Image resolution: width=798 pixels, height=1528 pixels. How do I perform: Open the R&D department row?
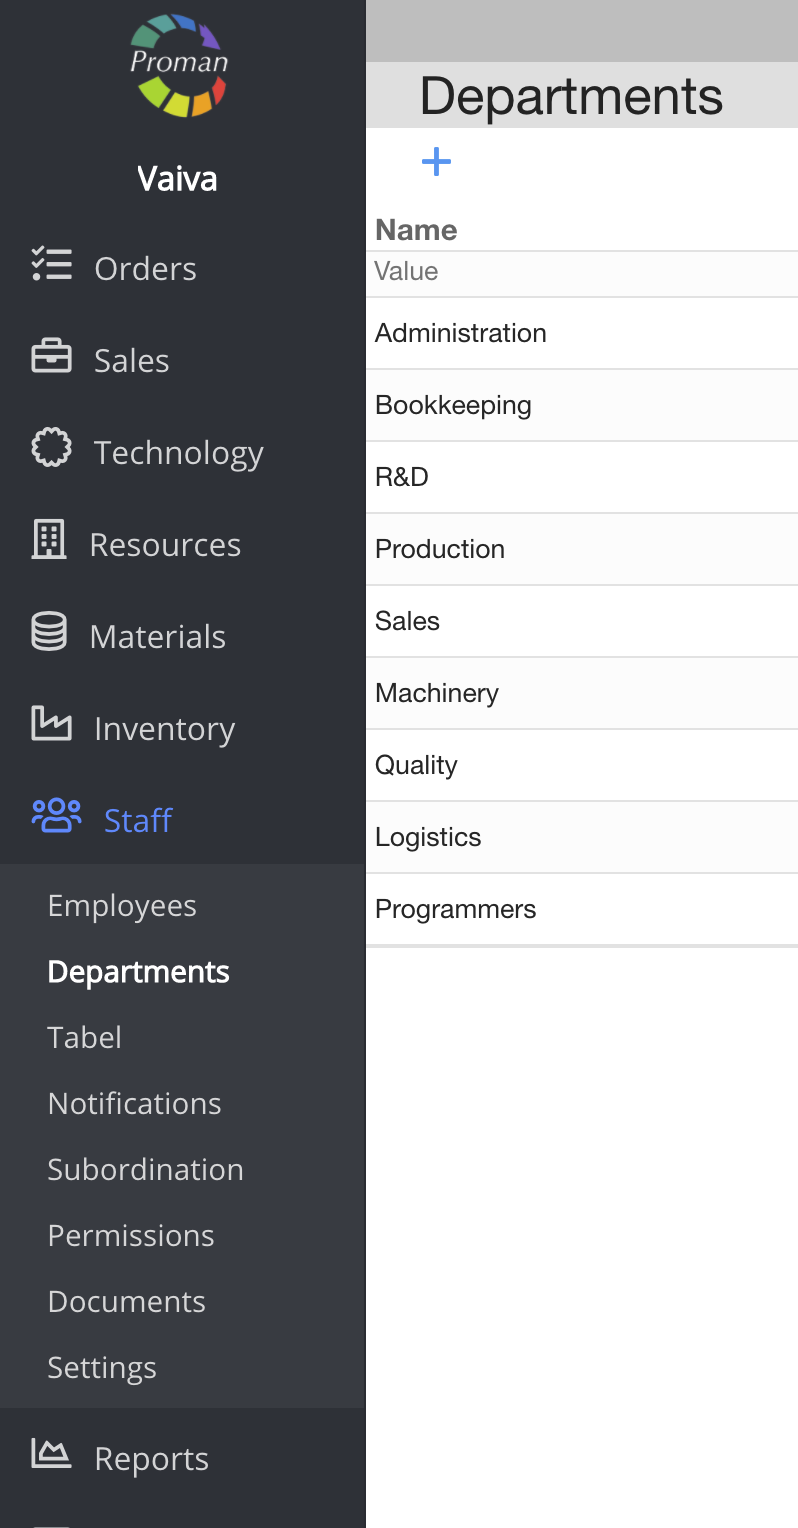(580, 477)
